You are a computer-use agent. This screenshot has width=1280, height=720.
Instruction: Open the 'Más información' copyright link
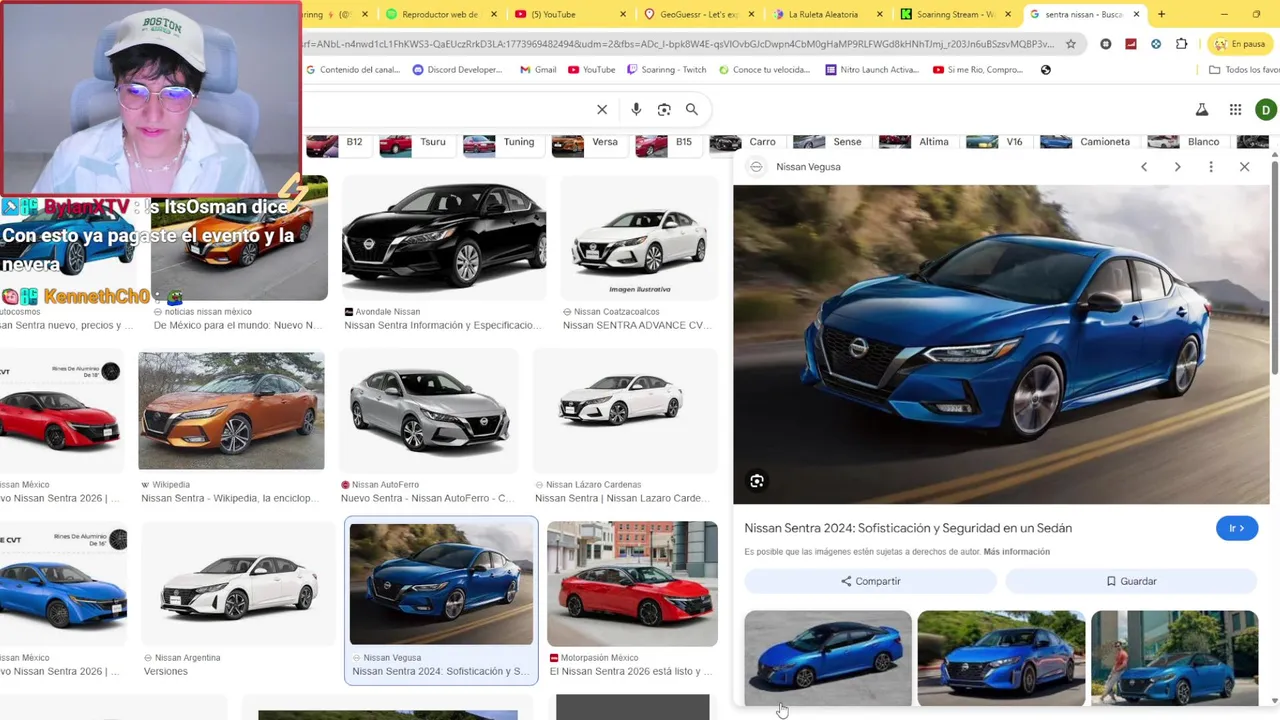click(x=1016, y=552)
